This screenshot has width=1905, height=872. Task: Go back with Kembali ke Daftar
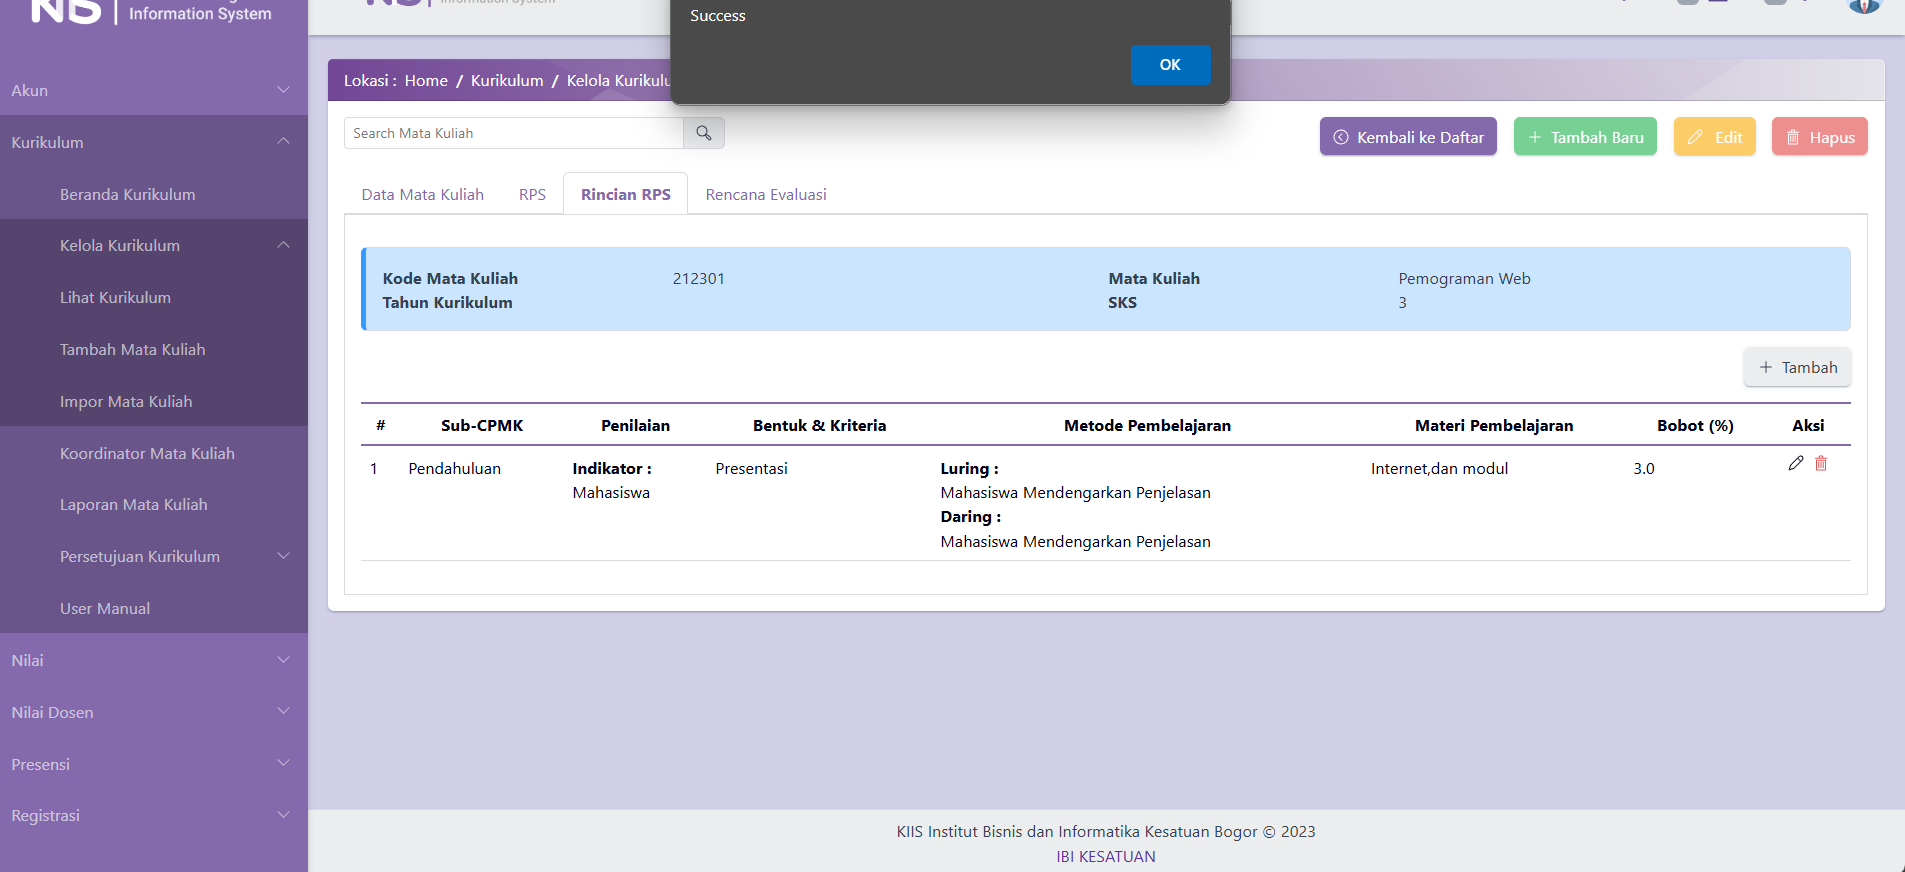pyautogui.click(x=1408, y=137)
